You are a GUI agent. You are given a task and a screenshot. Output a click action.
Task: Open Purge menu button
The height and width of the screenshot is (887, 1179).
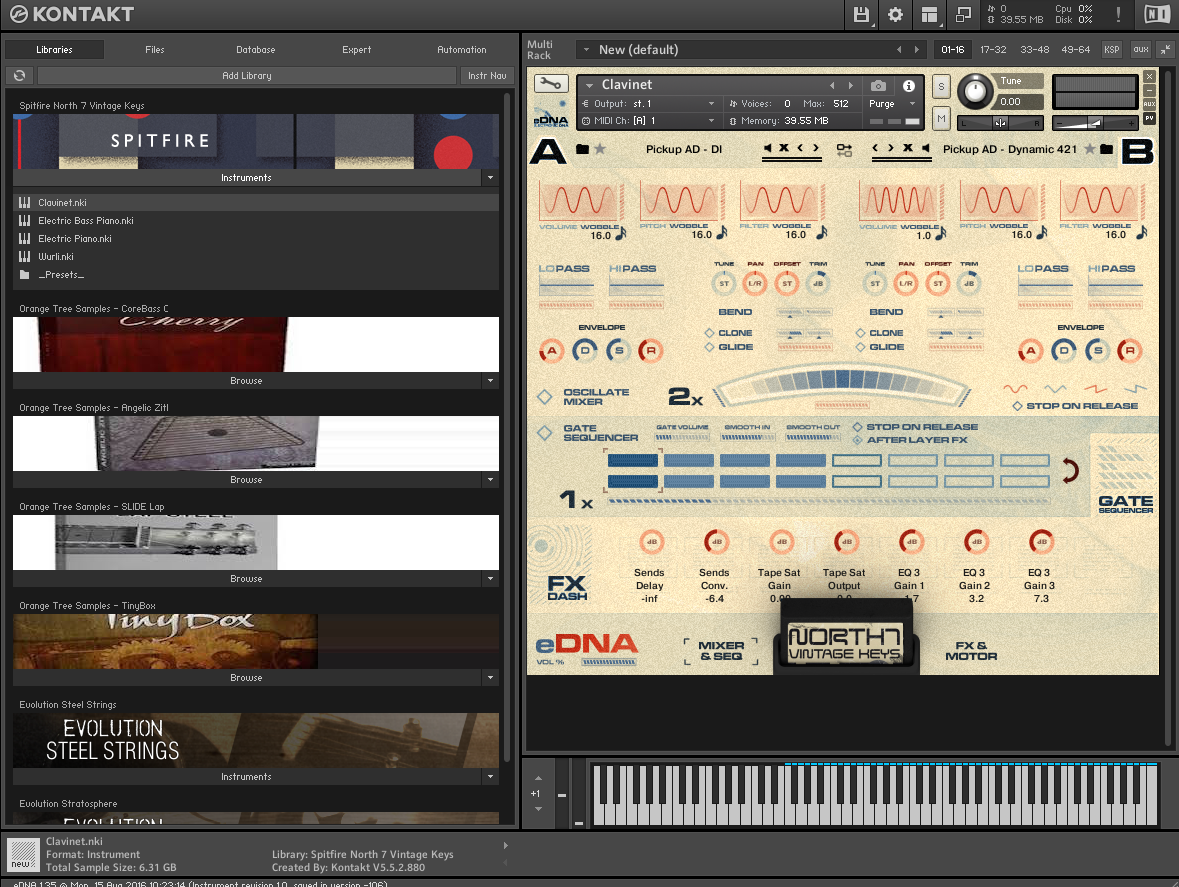893,104
